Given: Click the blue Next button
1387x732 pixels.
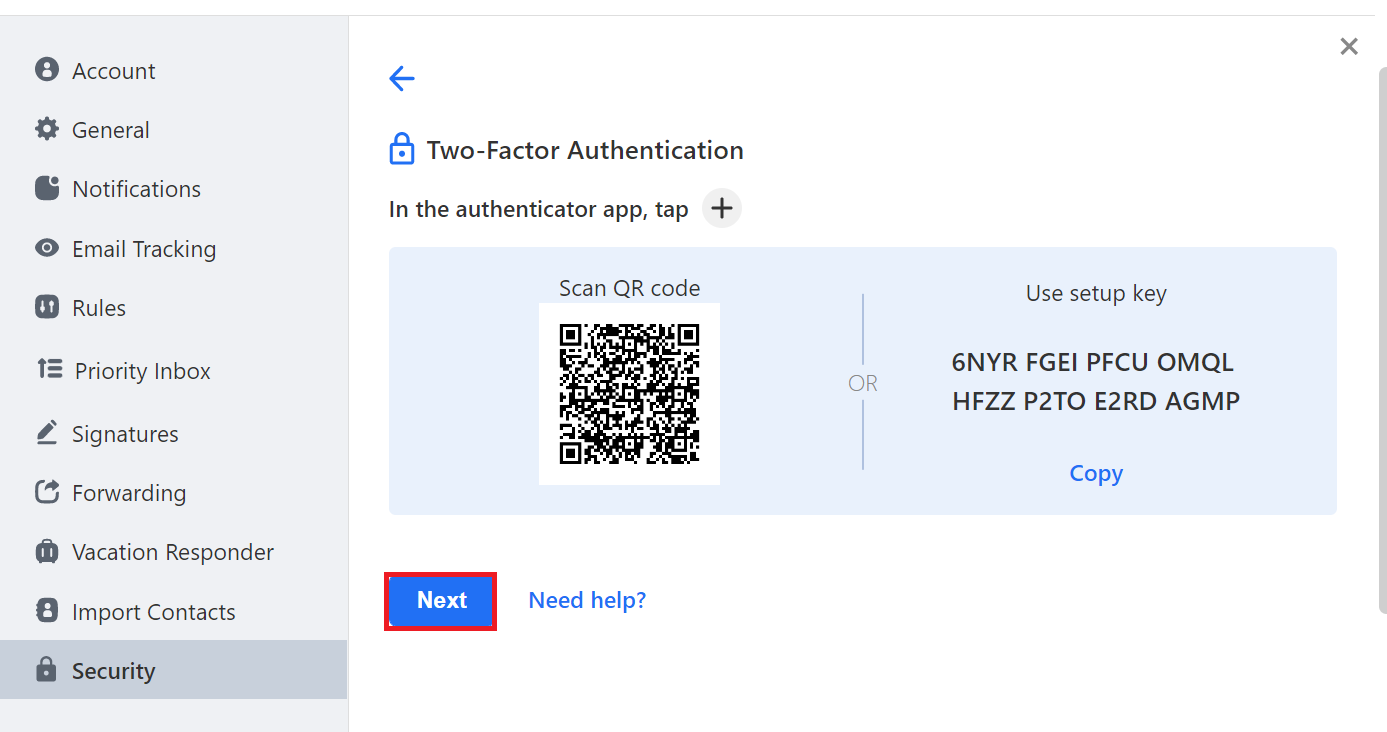Looking at the screenshot, I should click(x=441, y=601).
